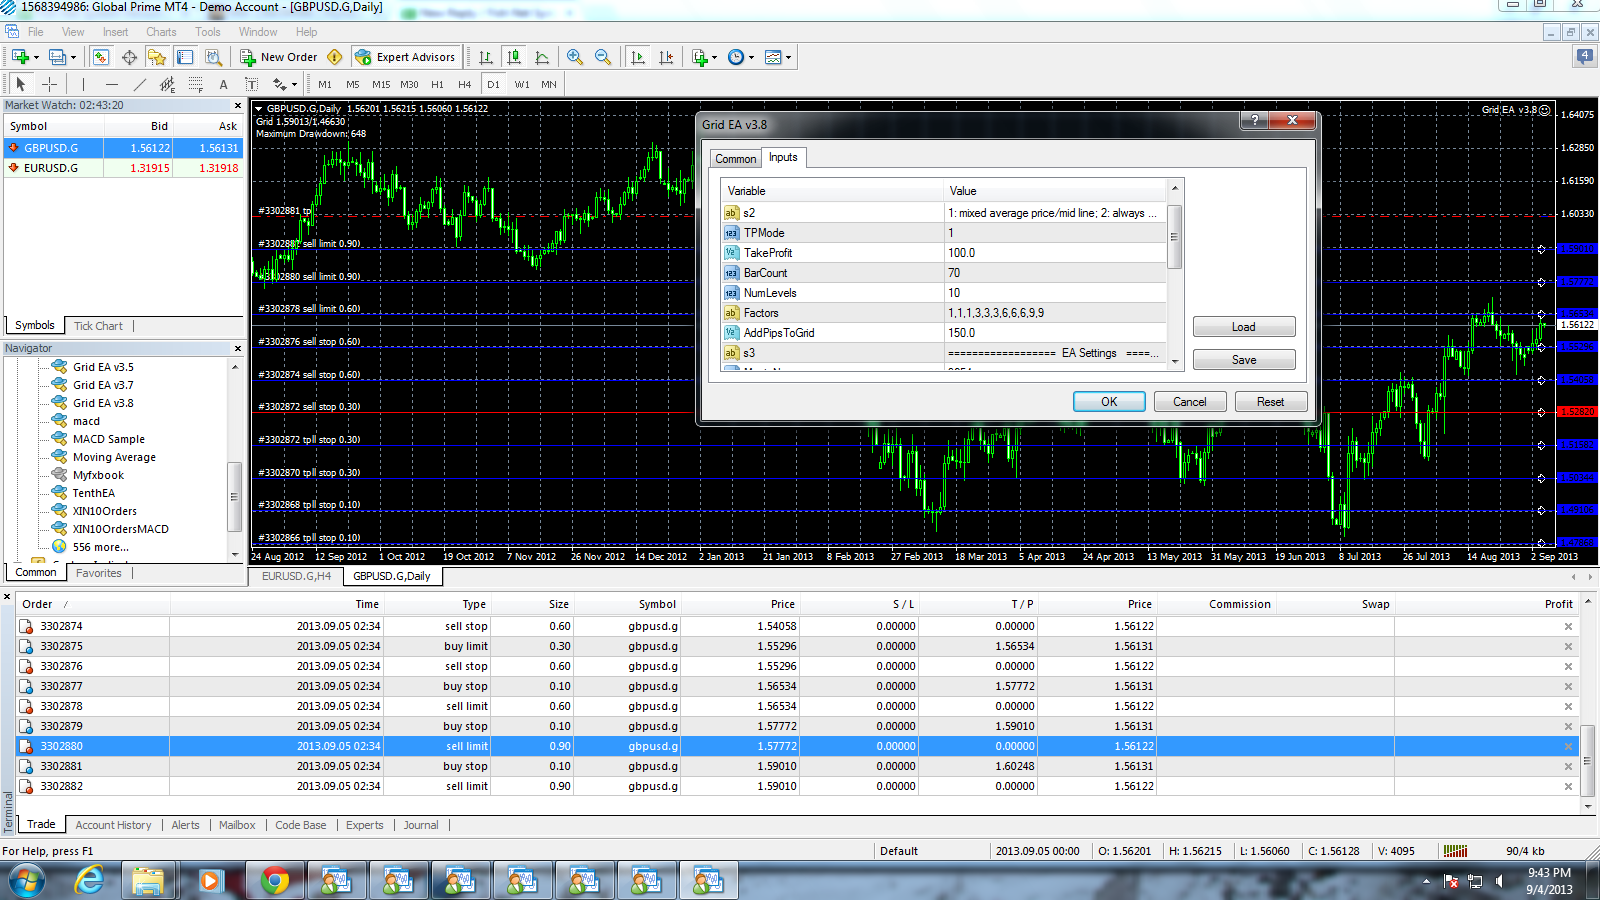Click down arrow of Inputs list scrollbar
This screenshot has width=1600, height=900.
[x=1175, y=362]
